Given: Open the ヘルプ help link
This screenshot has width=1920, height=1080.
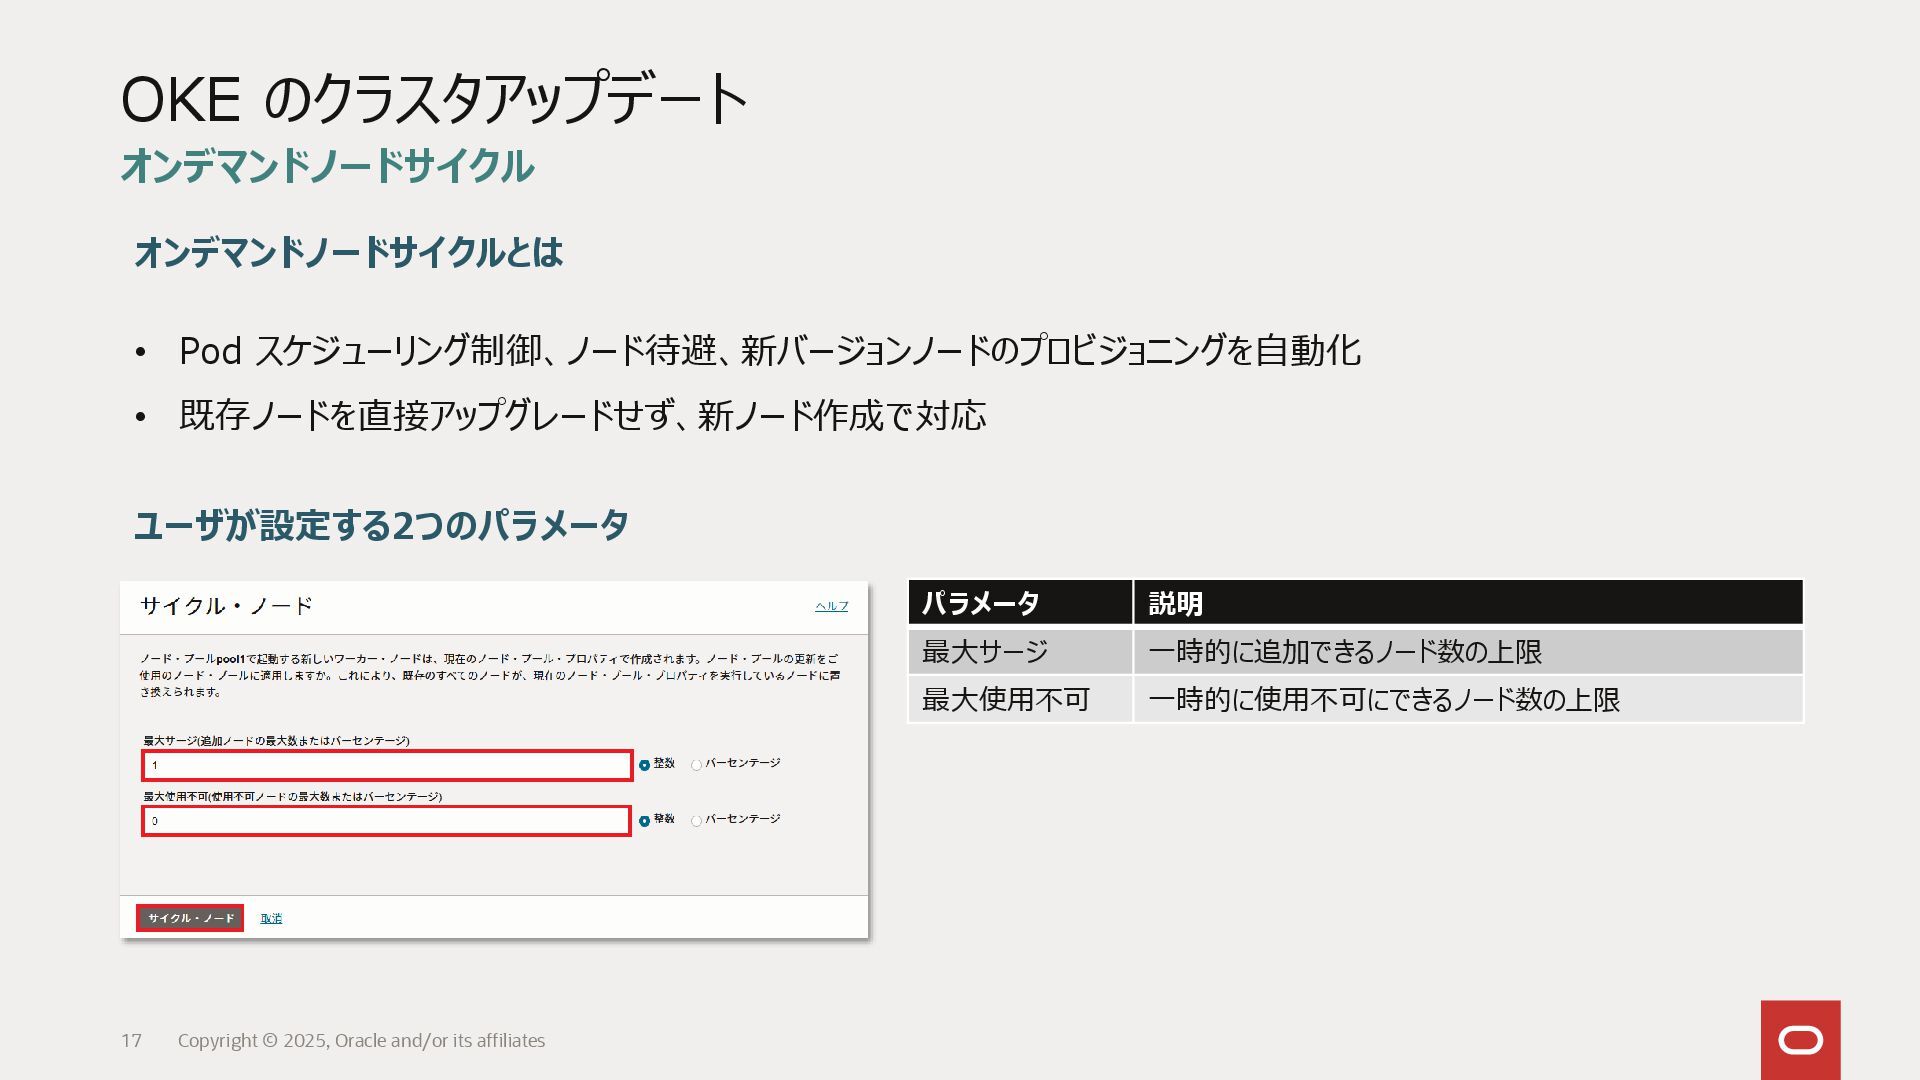Looking at the screenshot, I should tap(831, 606).
